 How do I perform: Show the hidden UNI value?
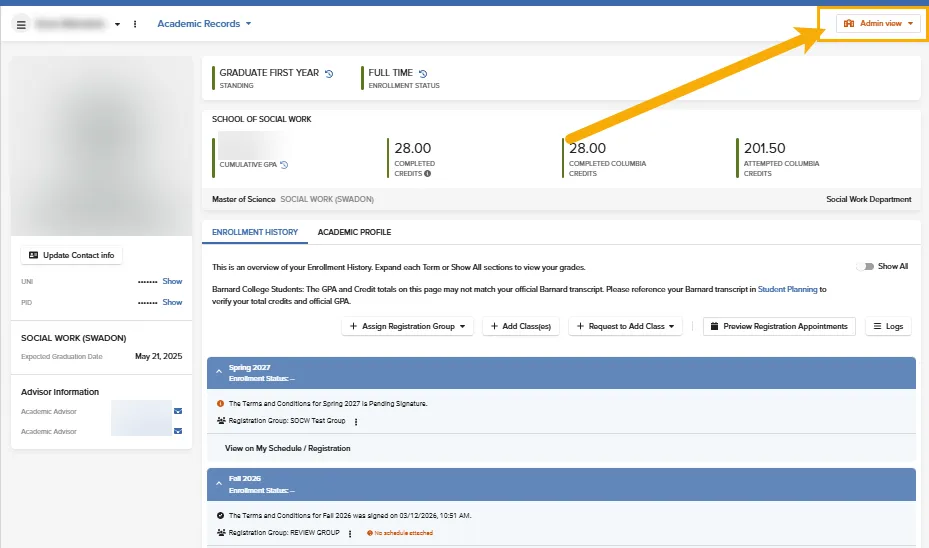[x=172, y=281]
